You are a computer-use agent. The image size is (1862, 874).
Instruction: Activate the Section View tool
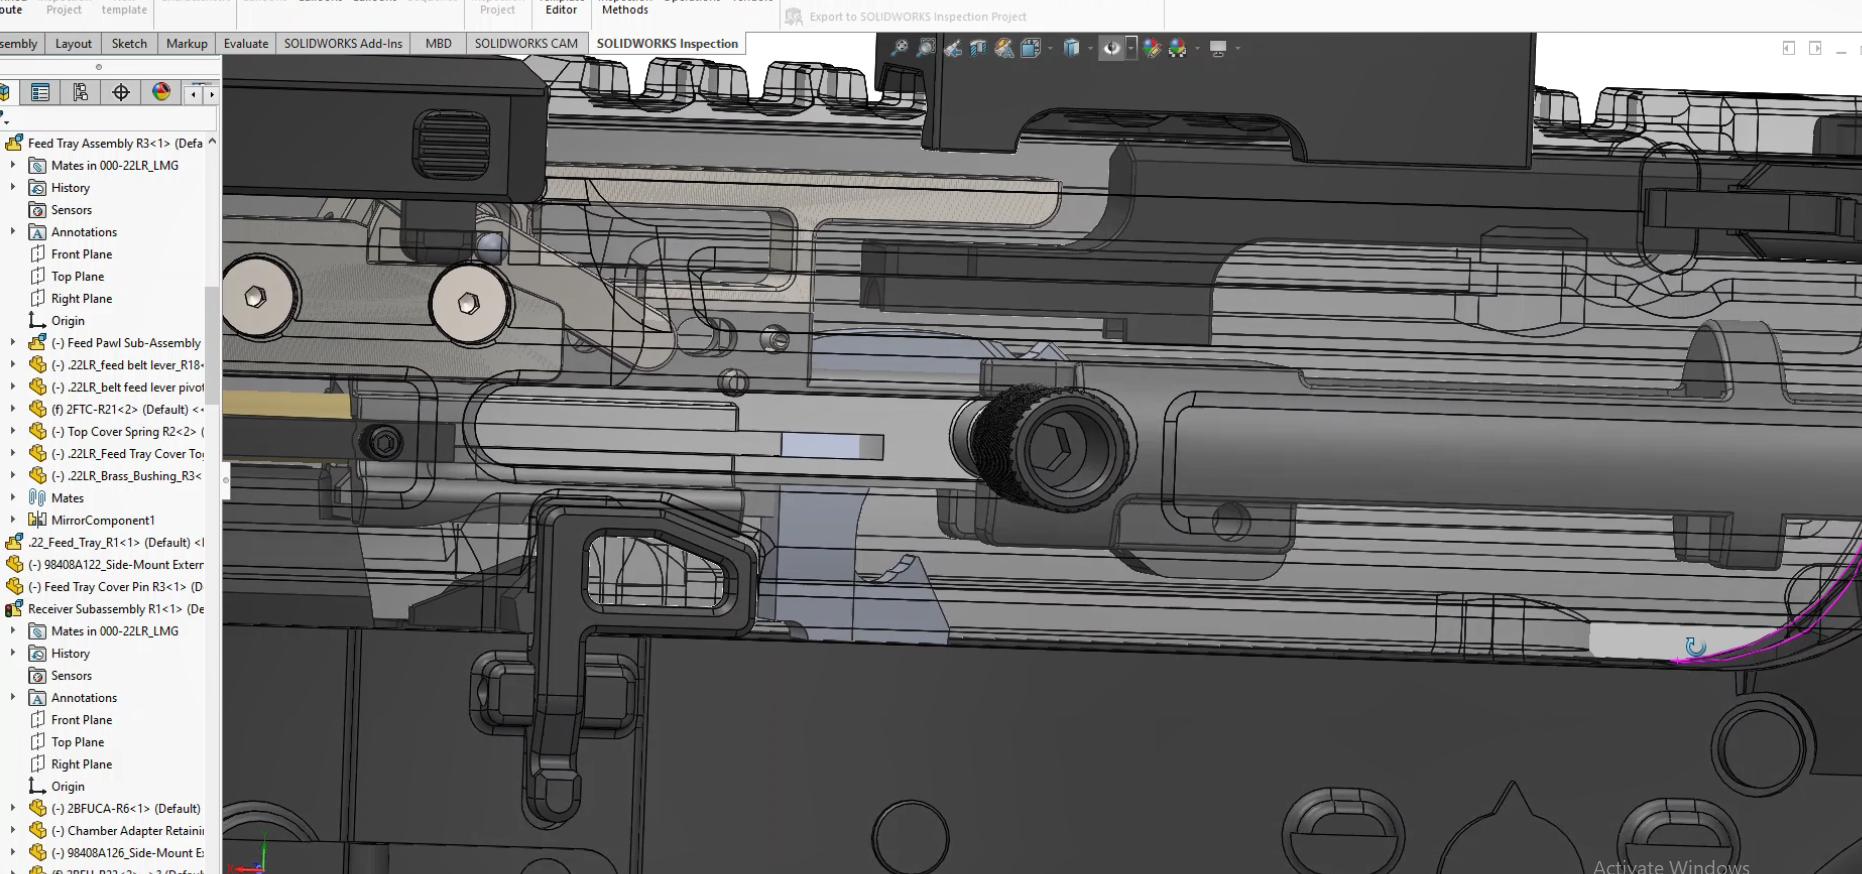click(978, 48)
